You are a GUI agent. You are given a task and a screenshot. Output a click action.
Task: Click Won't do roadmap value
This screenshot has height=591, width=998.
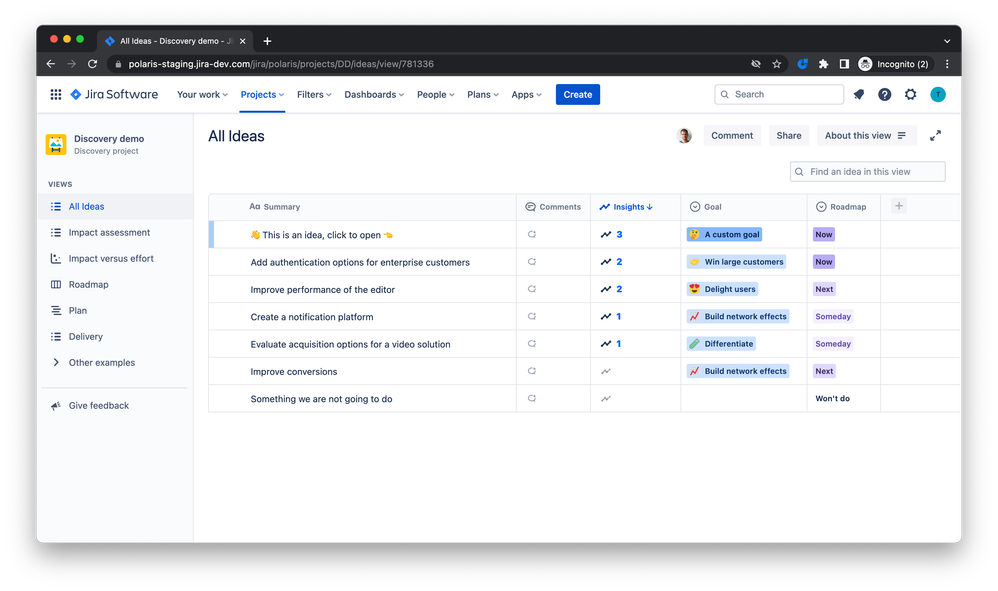(833, 399)
